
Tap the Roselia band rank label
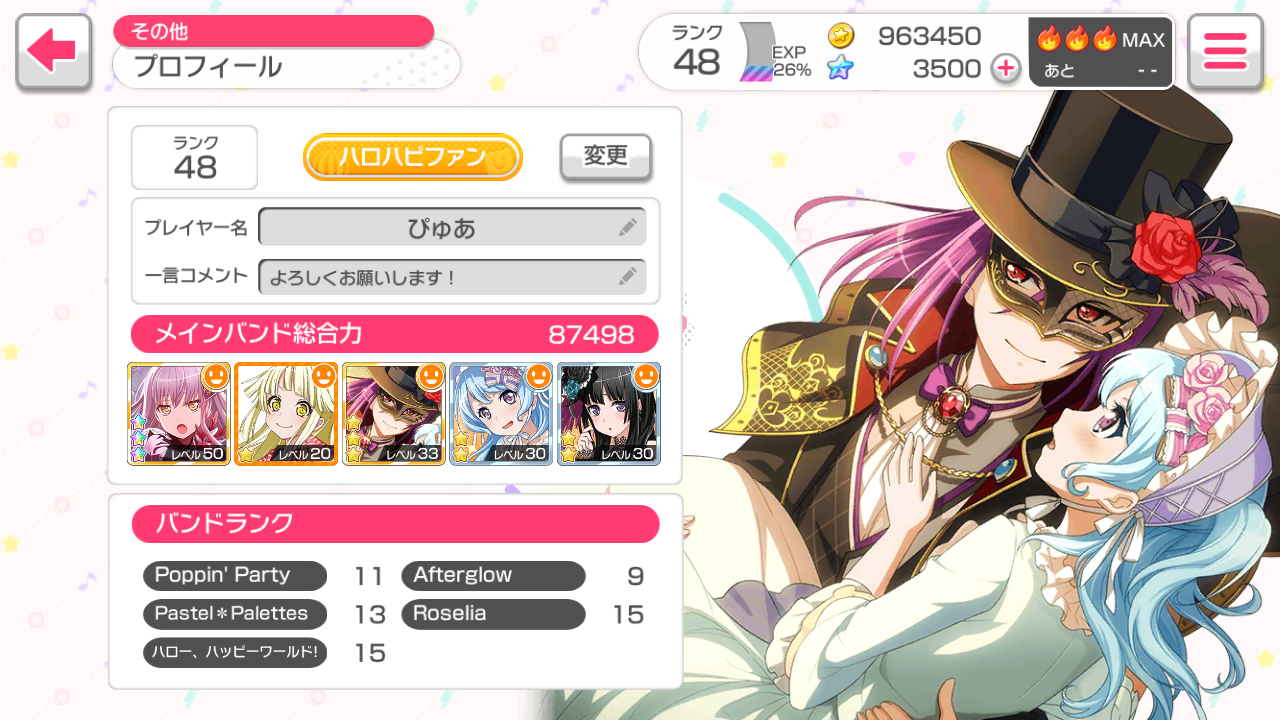point(493,614)
